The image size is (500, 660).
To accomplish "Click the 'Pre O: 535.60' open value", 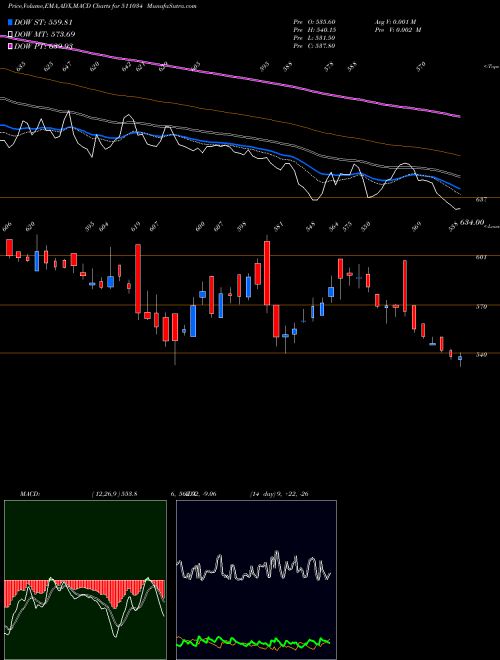I will 314,22.
